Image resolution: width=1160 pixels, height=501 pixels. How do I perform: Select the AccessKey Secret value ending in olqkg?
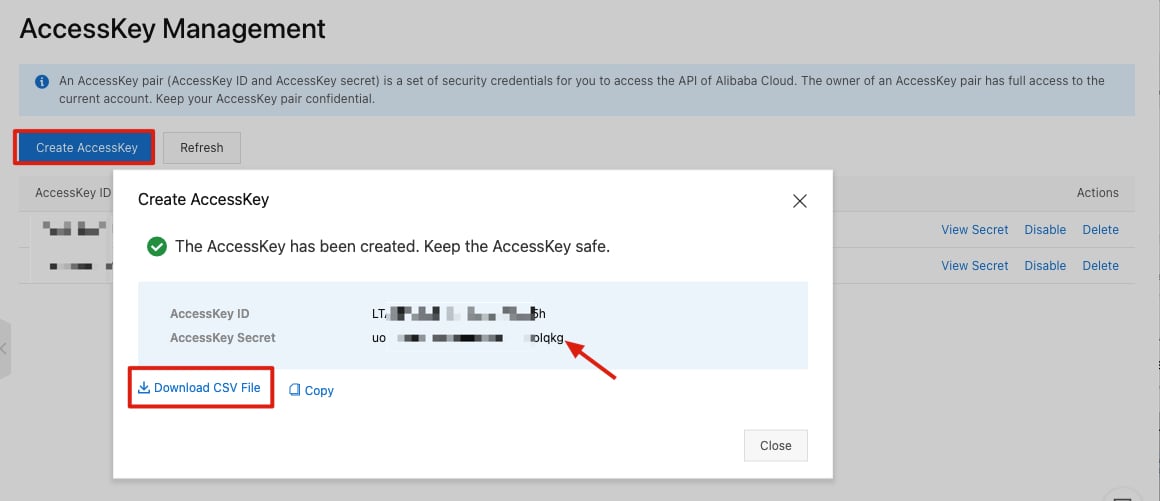pyautogui.click(x=468, y=338)
